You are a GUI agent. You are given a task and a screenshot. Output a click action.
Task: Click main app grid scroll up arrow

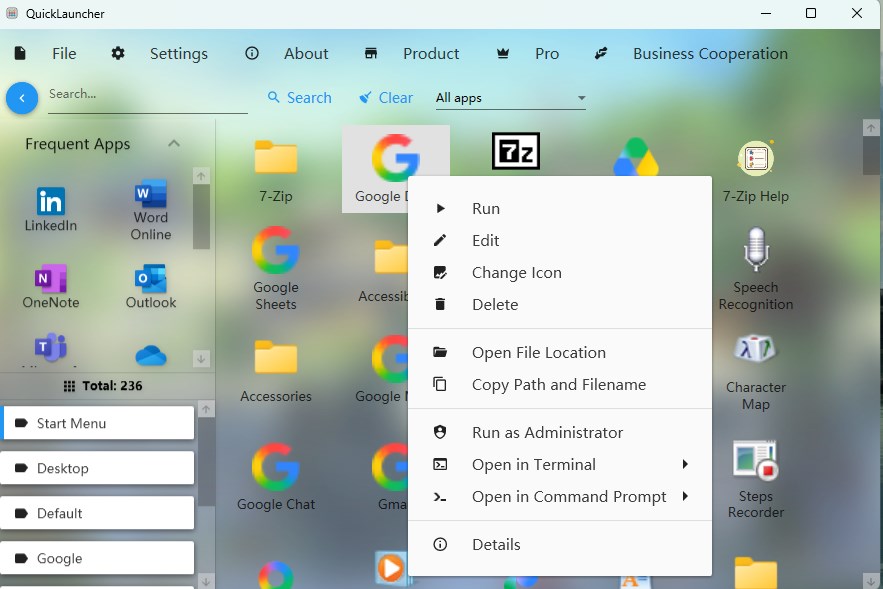pyautogui.click(x=871, y=128)
